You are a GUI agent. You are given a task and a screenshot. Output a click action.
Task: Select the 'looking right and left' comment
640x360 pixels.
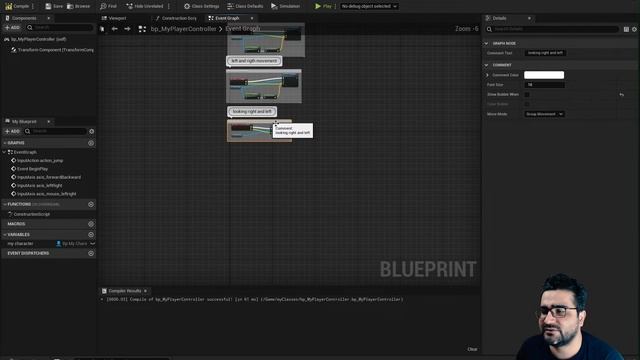click(252, 111)
